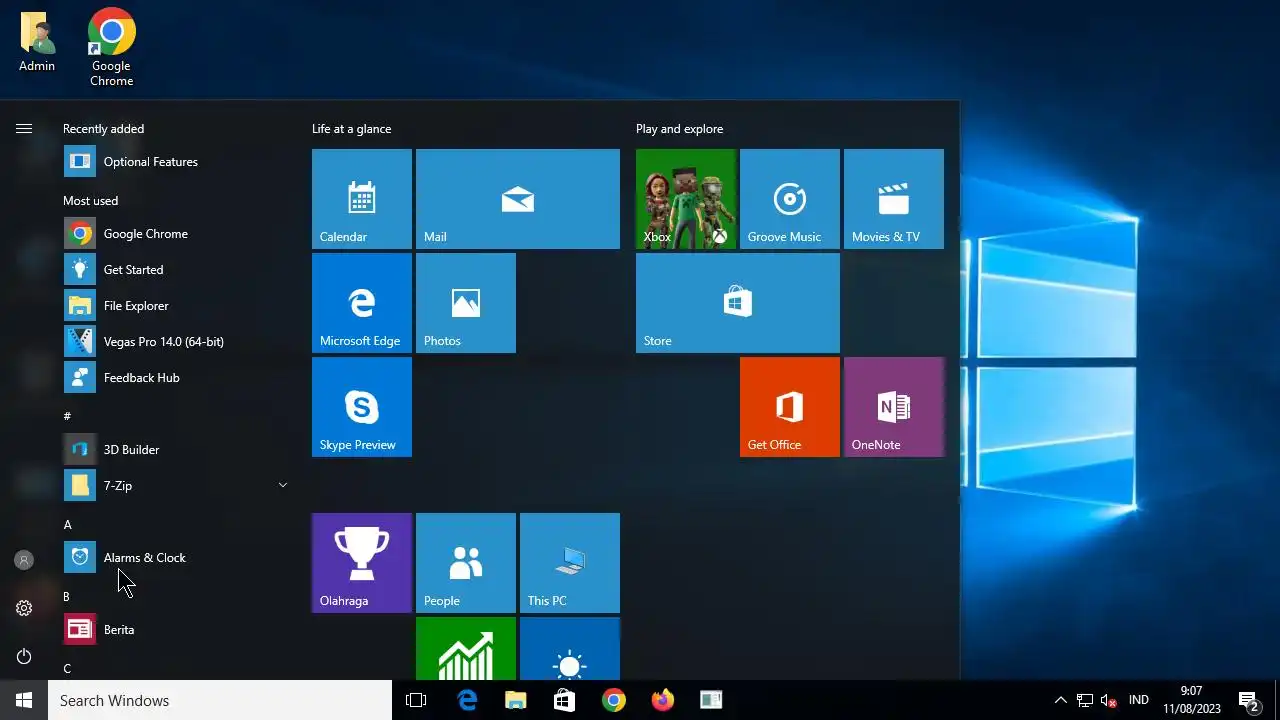
Task: Click the Get Office tile
Action: tap(790, 407)
